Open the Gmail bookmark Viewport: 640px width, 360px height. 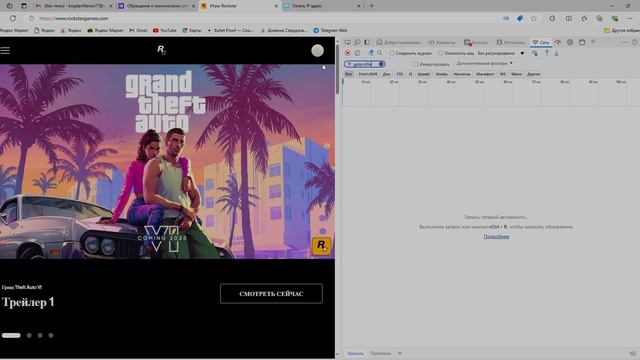(138, 30)
